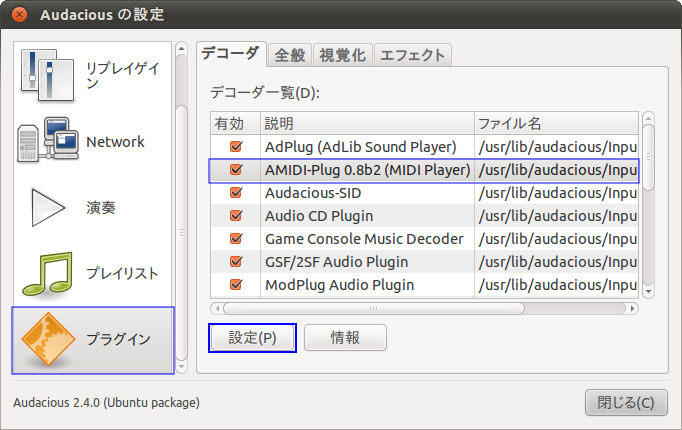Viewport: 682px width, 430px height.
Task: Select the GSF/2SF Audio Plugin row text
Action: pyautogui.click(x=337, y=262)
